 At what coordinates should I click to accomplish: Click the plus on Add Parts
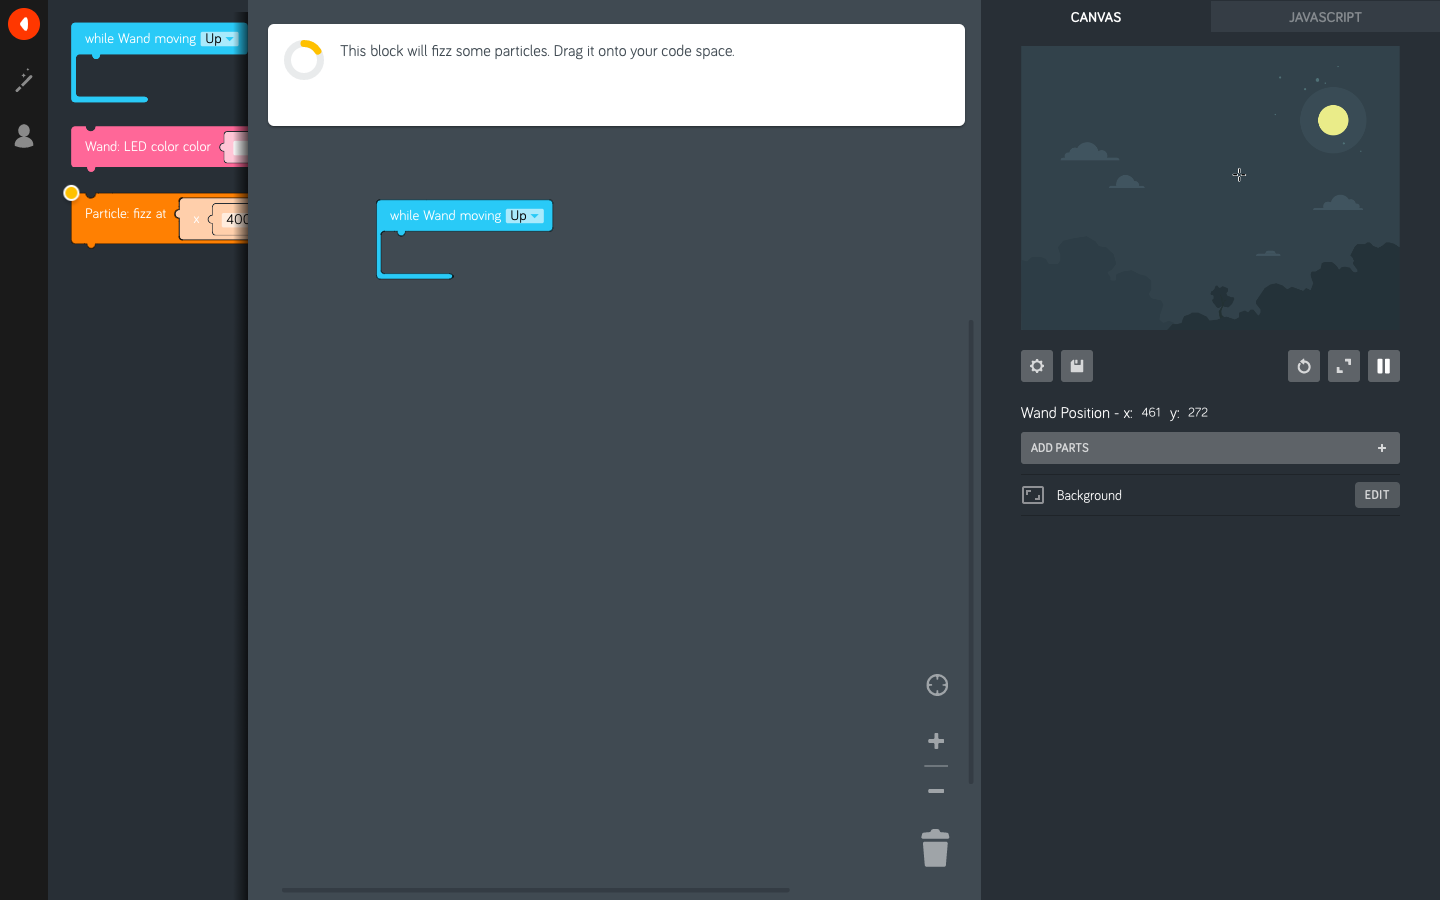click(1382, 448)
